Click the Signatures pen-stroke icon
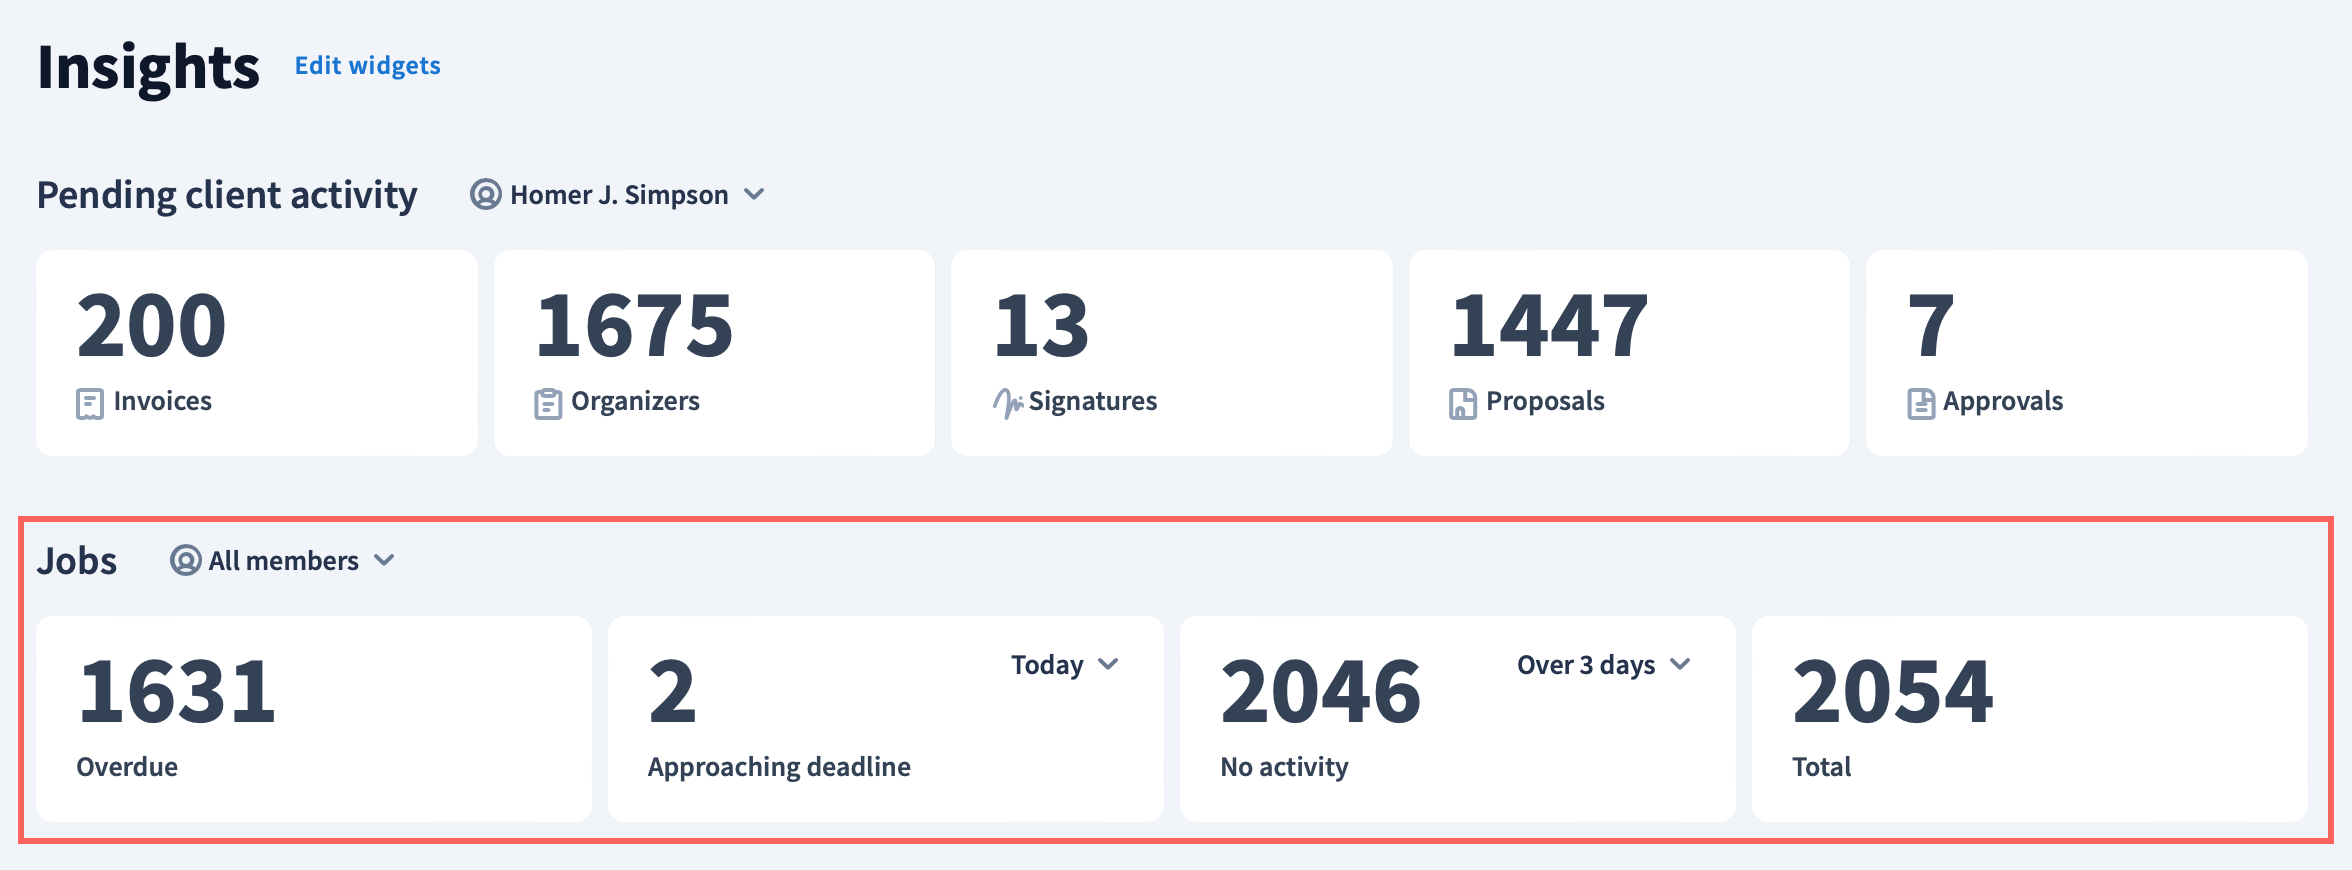The height and width of the screenshot is (870, 2352). 1007,403
